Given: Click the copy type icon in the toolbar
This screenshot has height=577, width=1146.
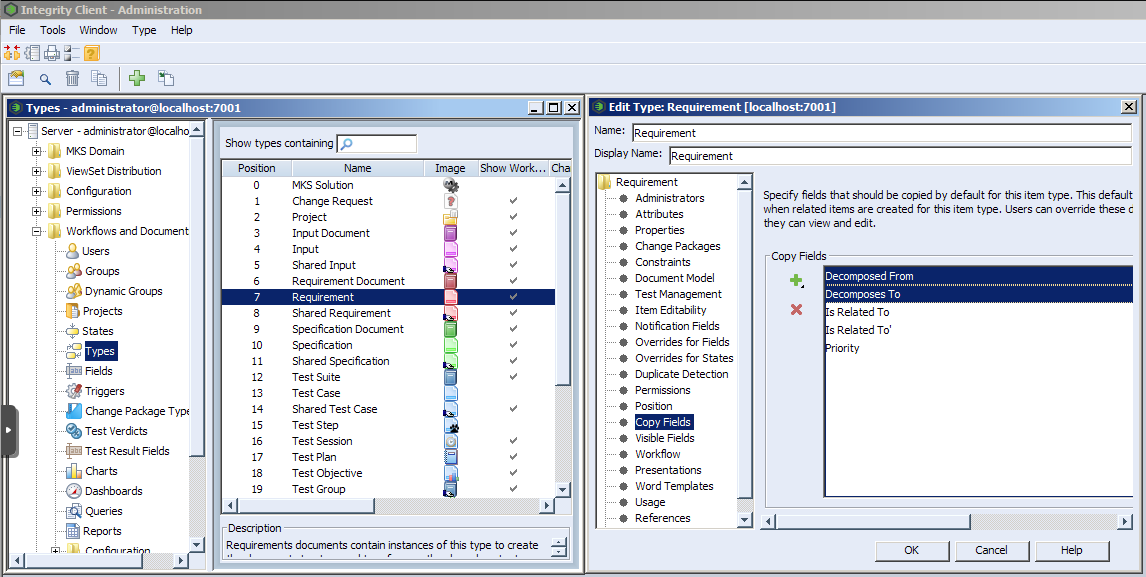Looking at the screenshot, I should pos(166,78).
